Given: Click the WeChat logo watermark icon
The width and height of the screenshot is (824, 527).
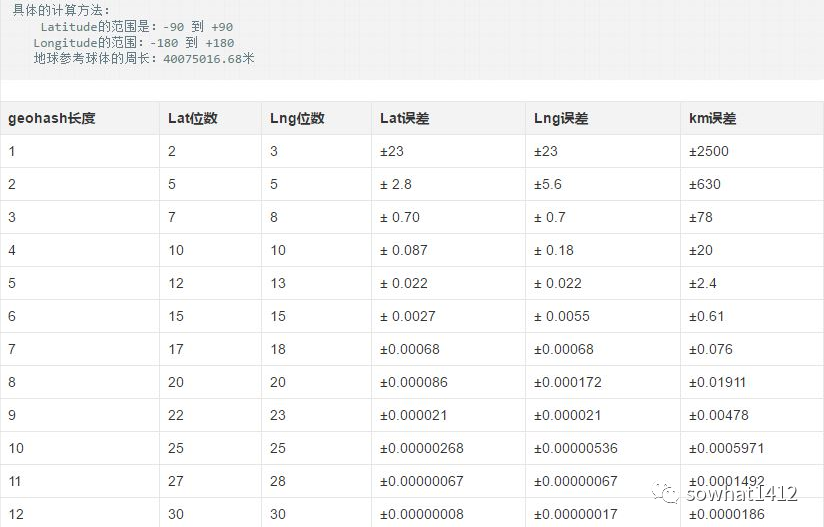Looking at the screenshot, I should click(666, 492).
